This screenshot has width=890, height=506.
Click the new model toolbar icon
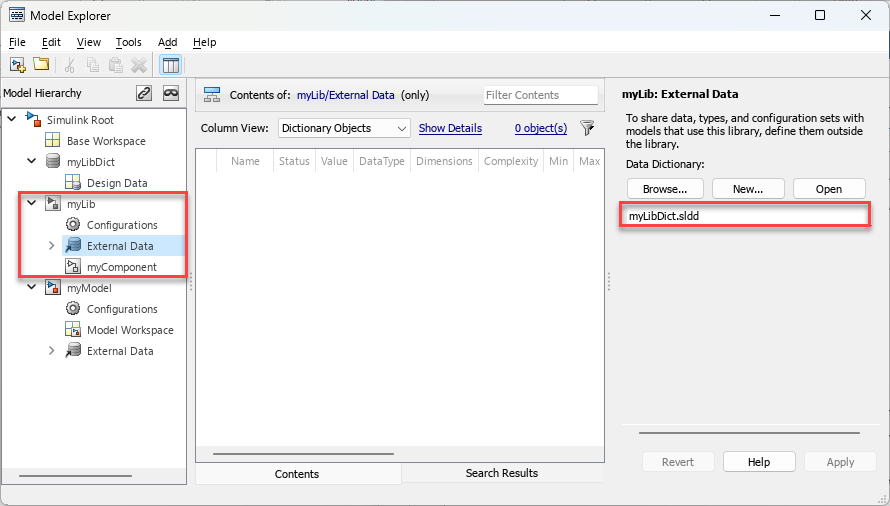(x=17, y=65)
